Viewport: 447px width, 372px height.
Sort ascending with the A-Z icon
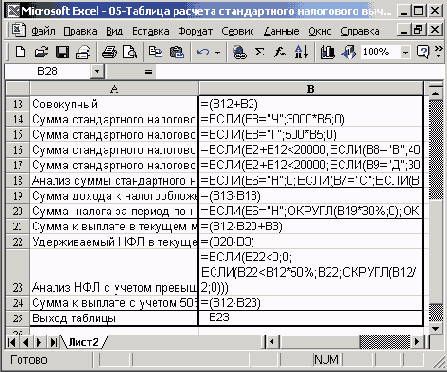(x=301, y=52)
